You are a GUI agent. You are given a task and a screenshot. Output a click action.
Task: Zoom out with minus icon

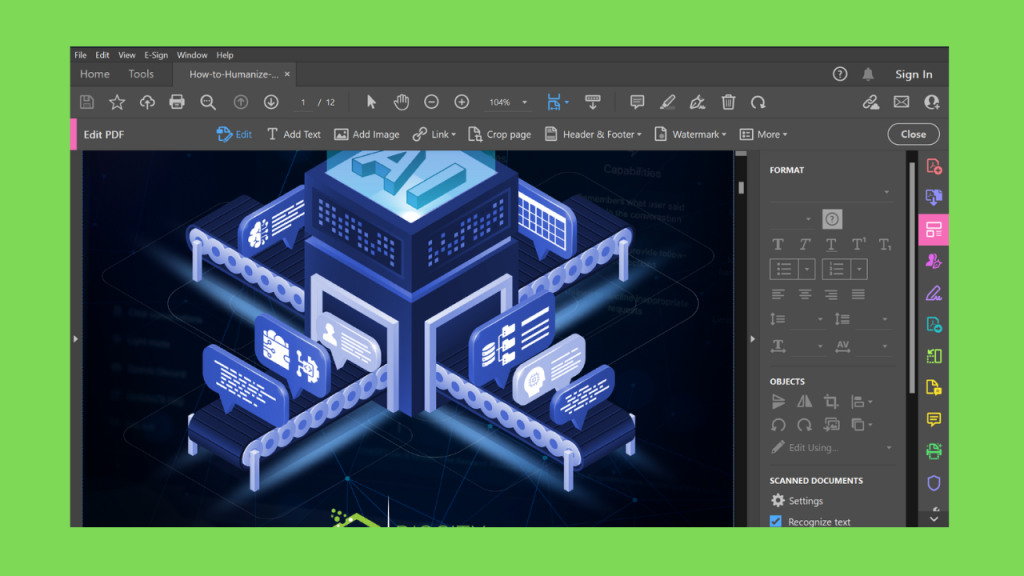(431, 102)
